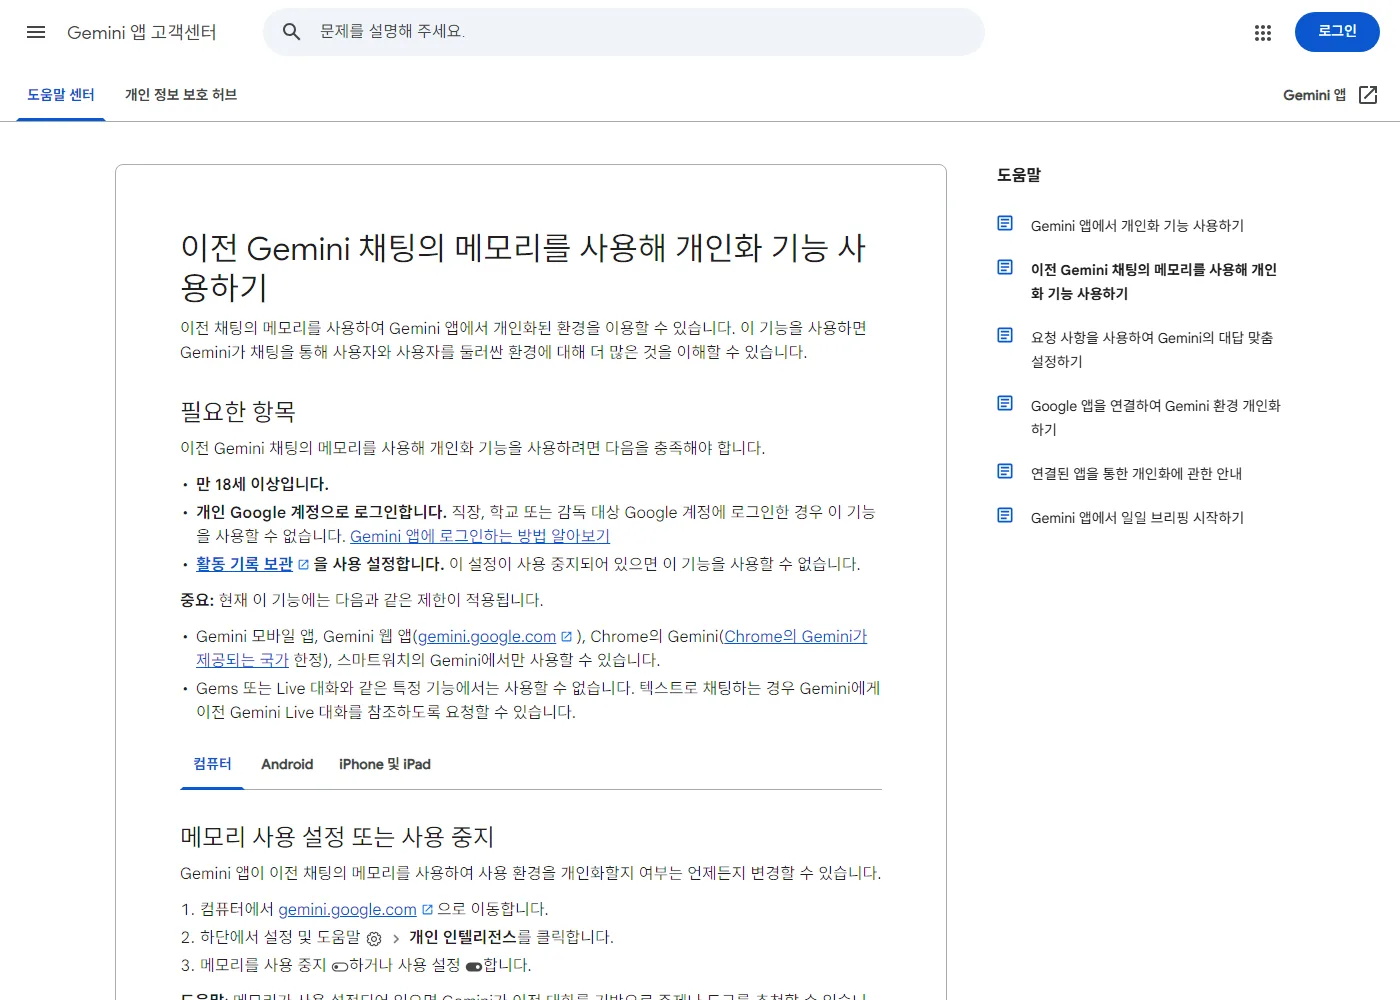Open sidebar article '연결된 앱을 통한 개인화에 관한 안내'
Screen dimensions: 1400x1000
[x=1136, y=474]
